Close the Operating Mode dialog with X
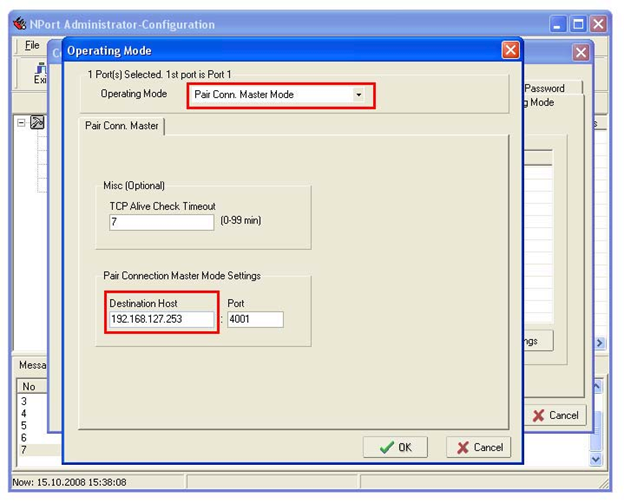 (x=510, y=50)
